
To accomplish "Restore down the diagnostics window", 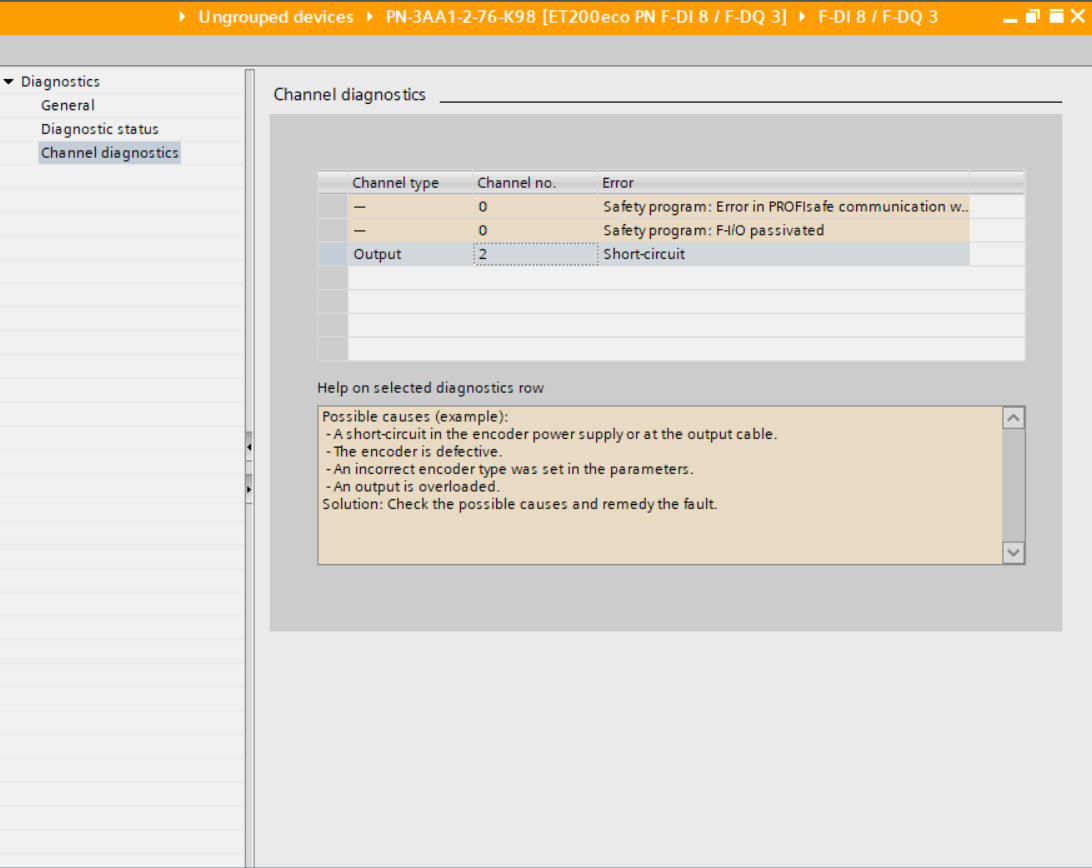I will coord(1033,16).
